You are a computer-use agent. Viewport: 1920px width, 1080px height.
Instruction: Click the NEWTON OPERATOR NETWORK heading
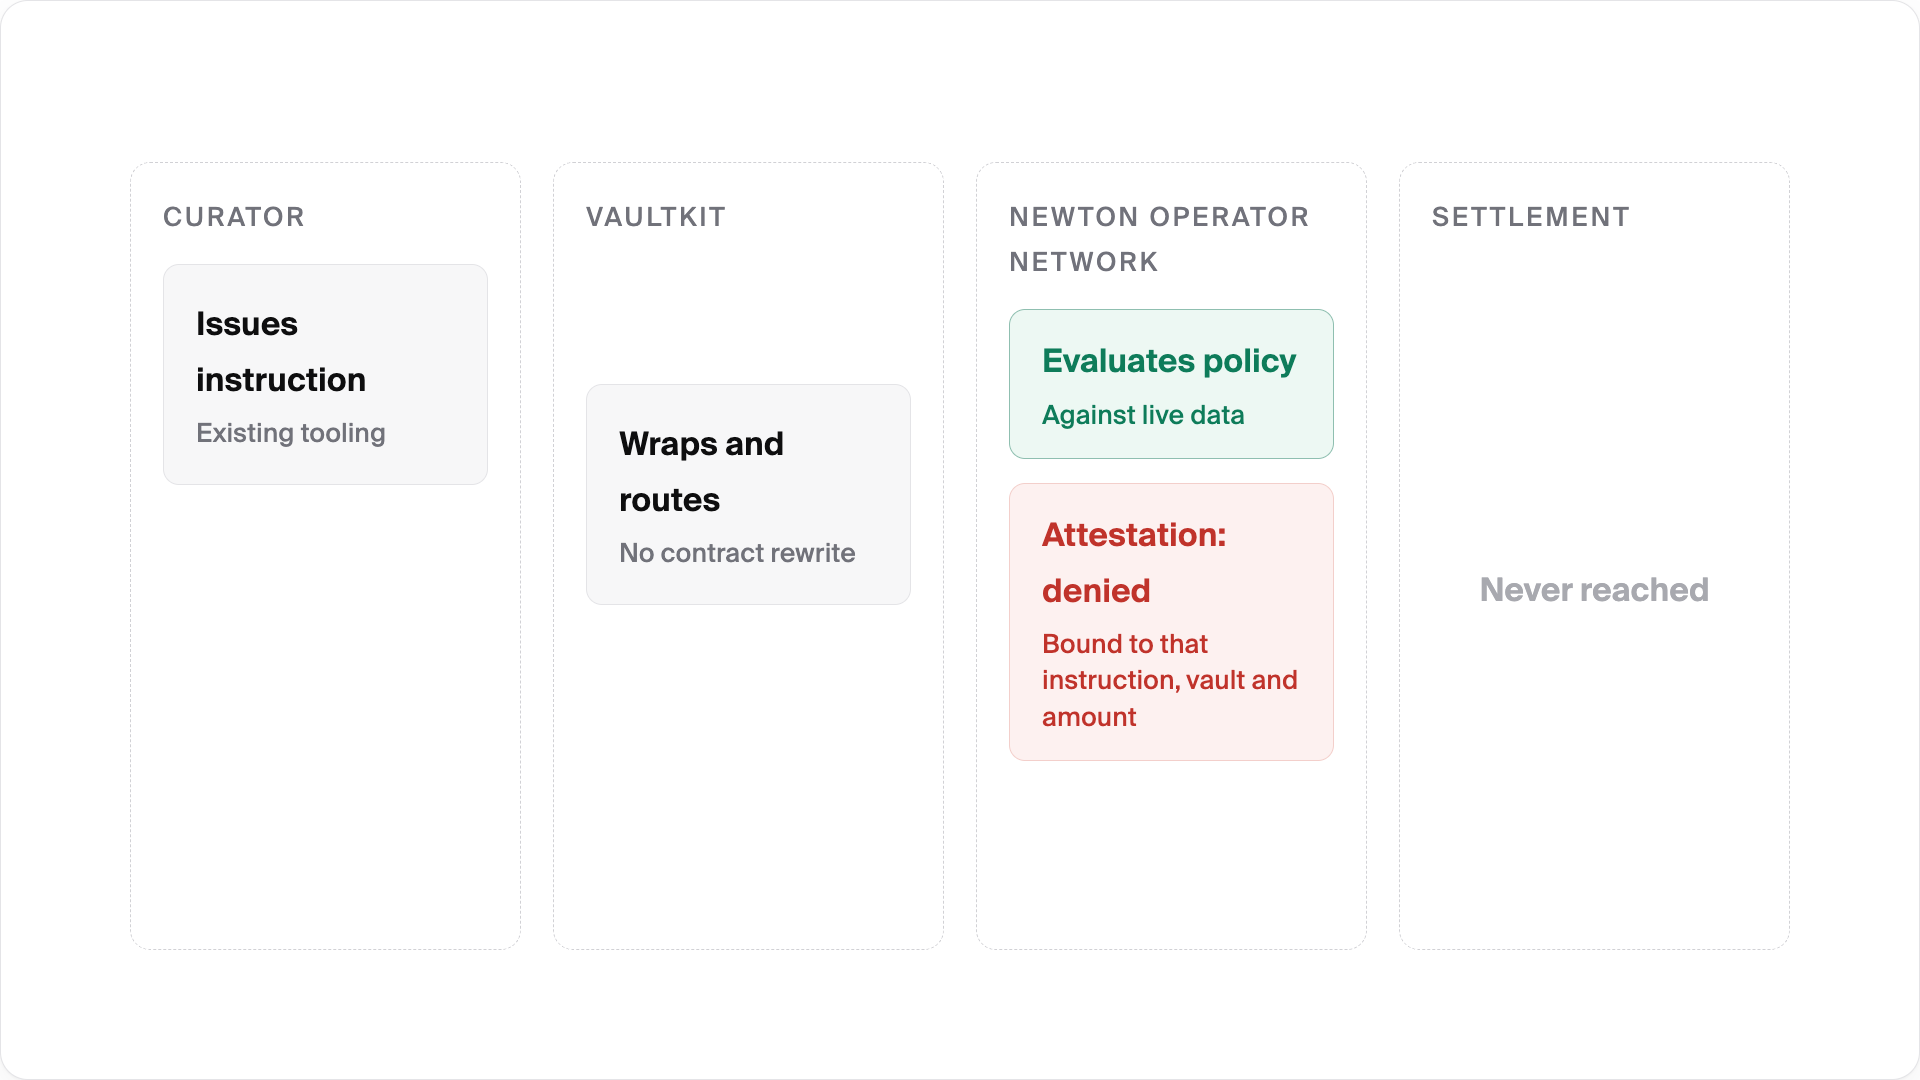1159,239
